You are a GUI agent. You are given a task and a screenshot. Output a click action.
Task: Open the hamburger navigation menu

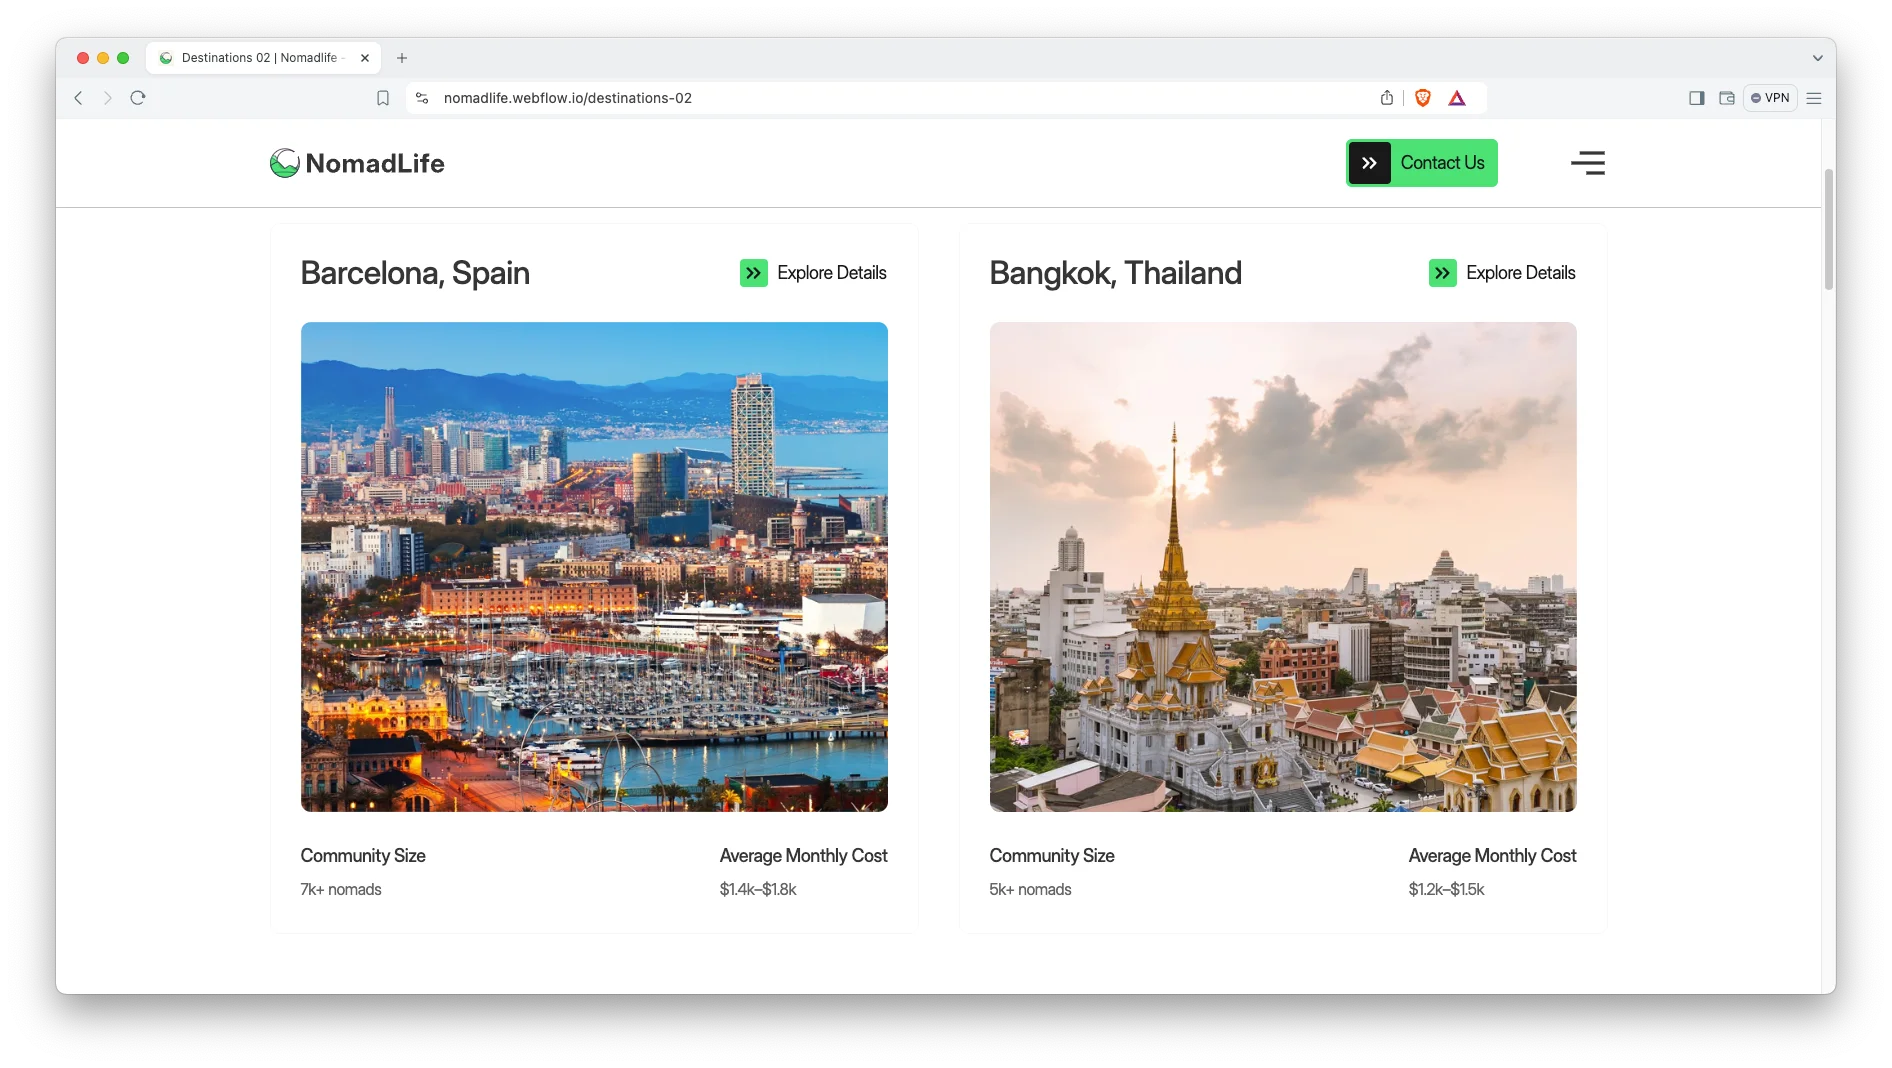[x=1587, y=163]
